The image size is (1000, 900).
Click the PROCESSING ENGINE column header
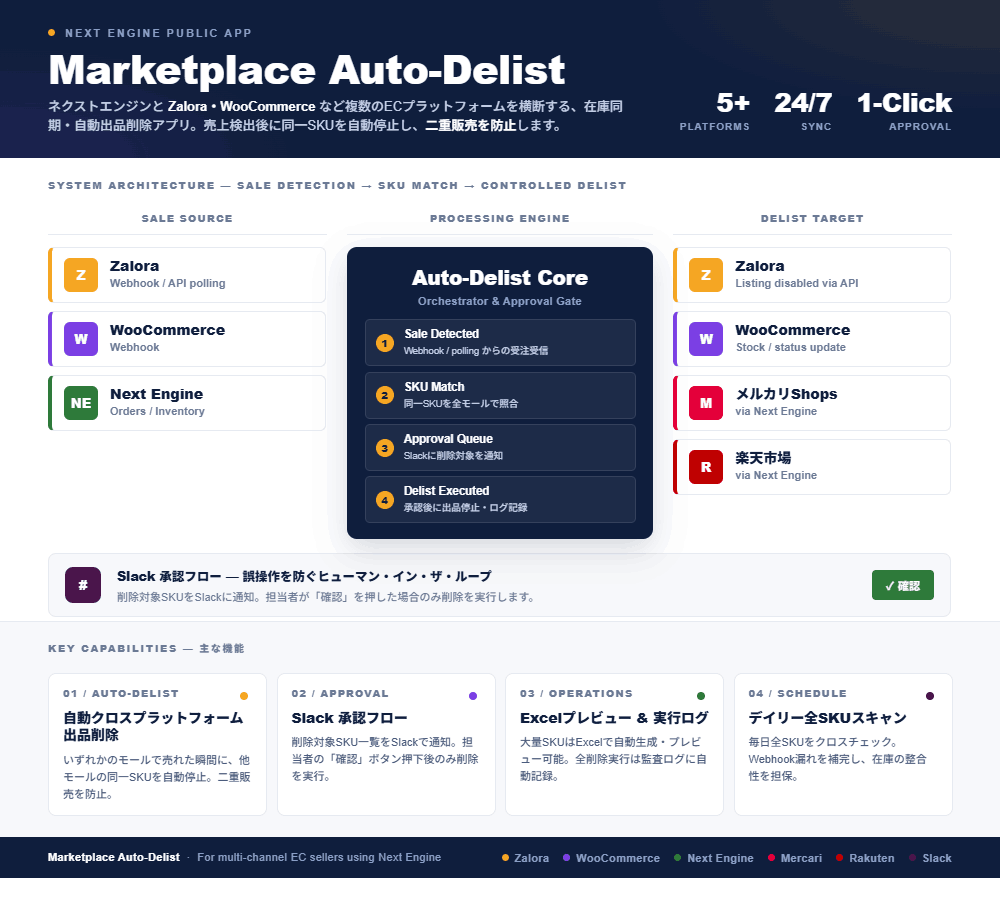click(x=500, y=218)
